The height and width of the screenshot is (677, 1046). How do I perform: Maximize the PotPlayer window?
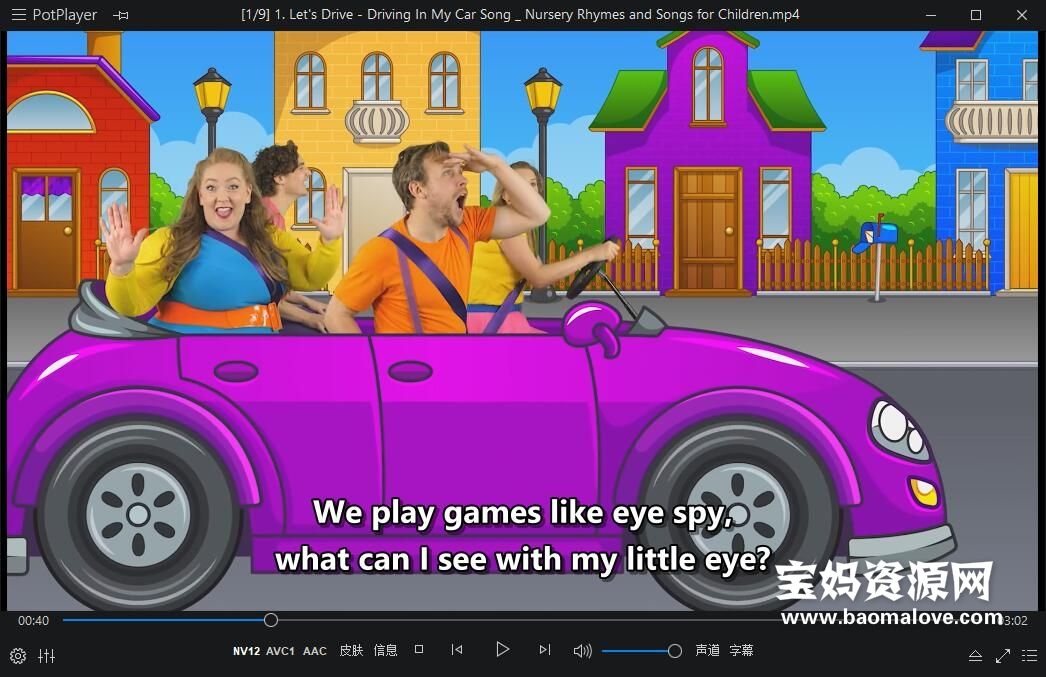pyautogui.click(x=975, y=15)
